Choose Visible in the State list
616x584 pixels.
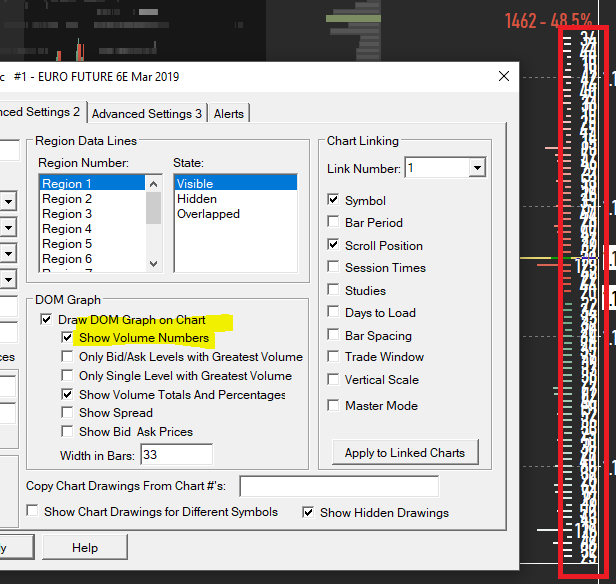click(236, 183)
